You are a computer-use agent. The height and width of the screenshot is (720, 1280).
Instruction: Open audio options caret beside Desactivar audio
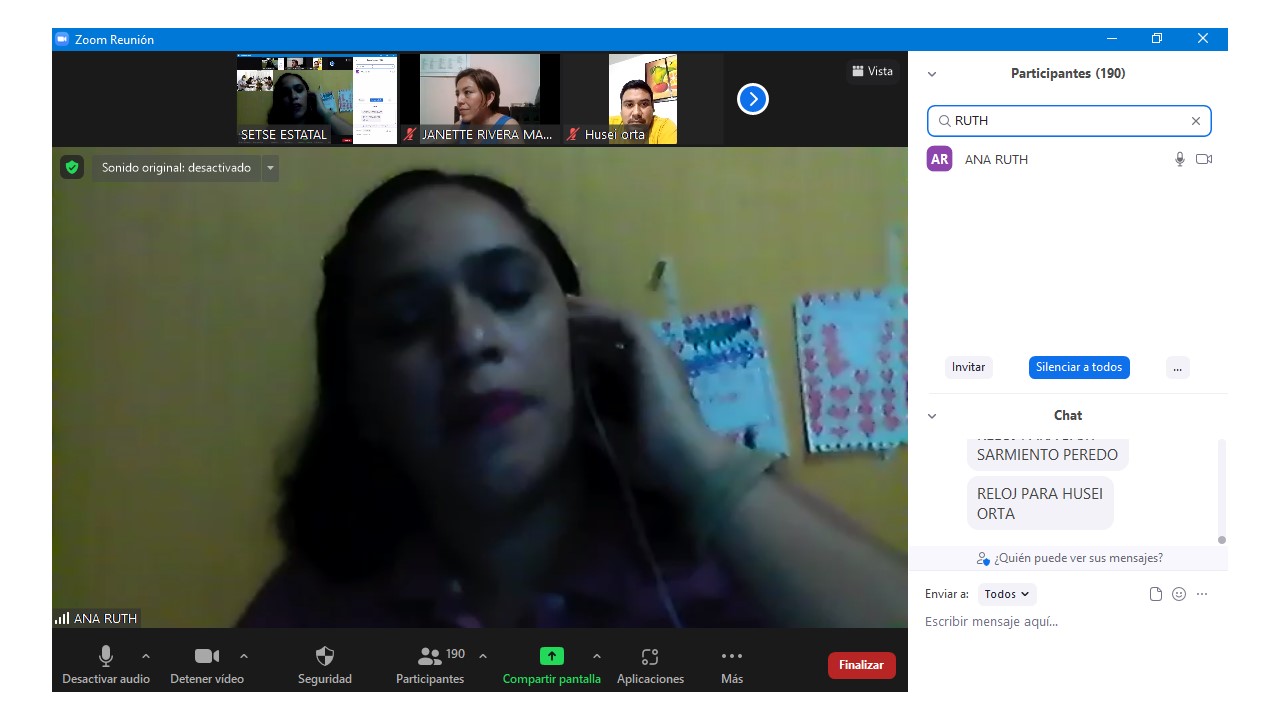(x=146, y=657)
